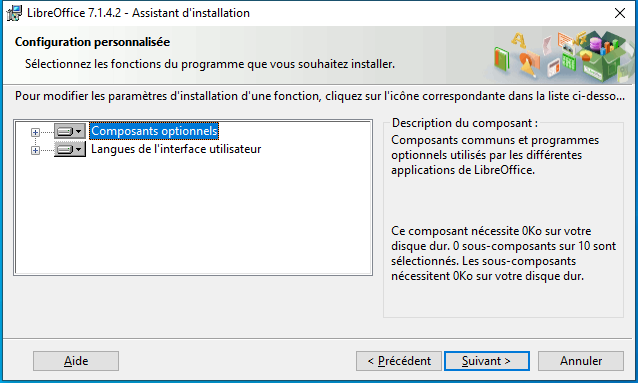638x383 pixels.
Task: Expand the Composants optionnels tree node
Action: coord(35,132)
